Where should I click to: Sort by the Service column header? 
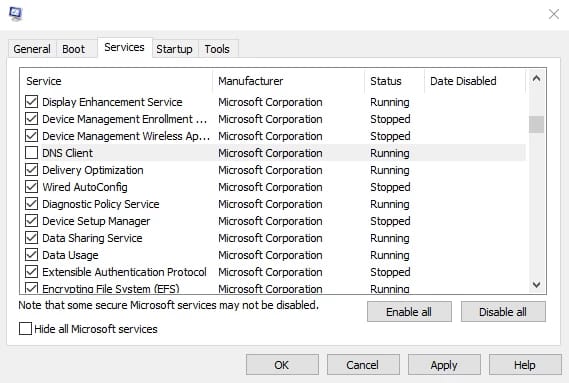coord(117,81)
